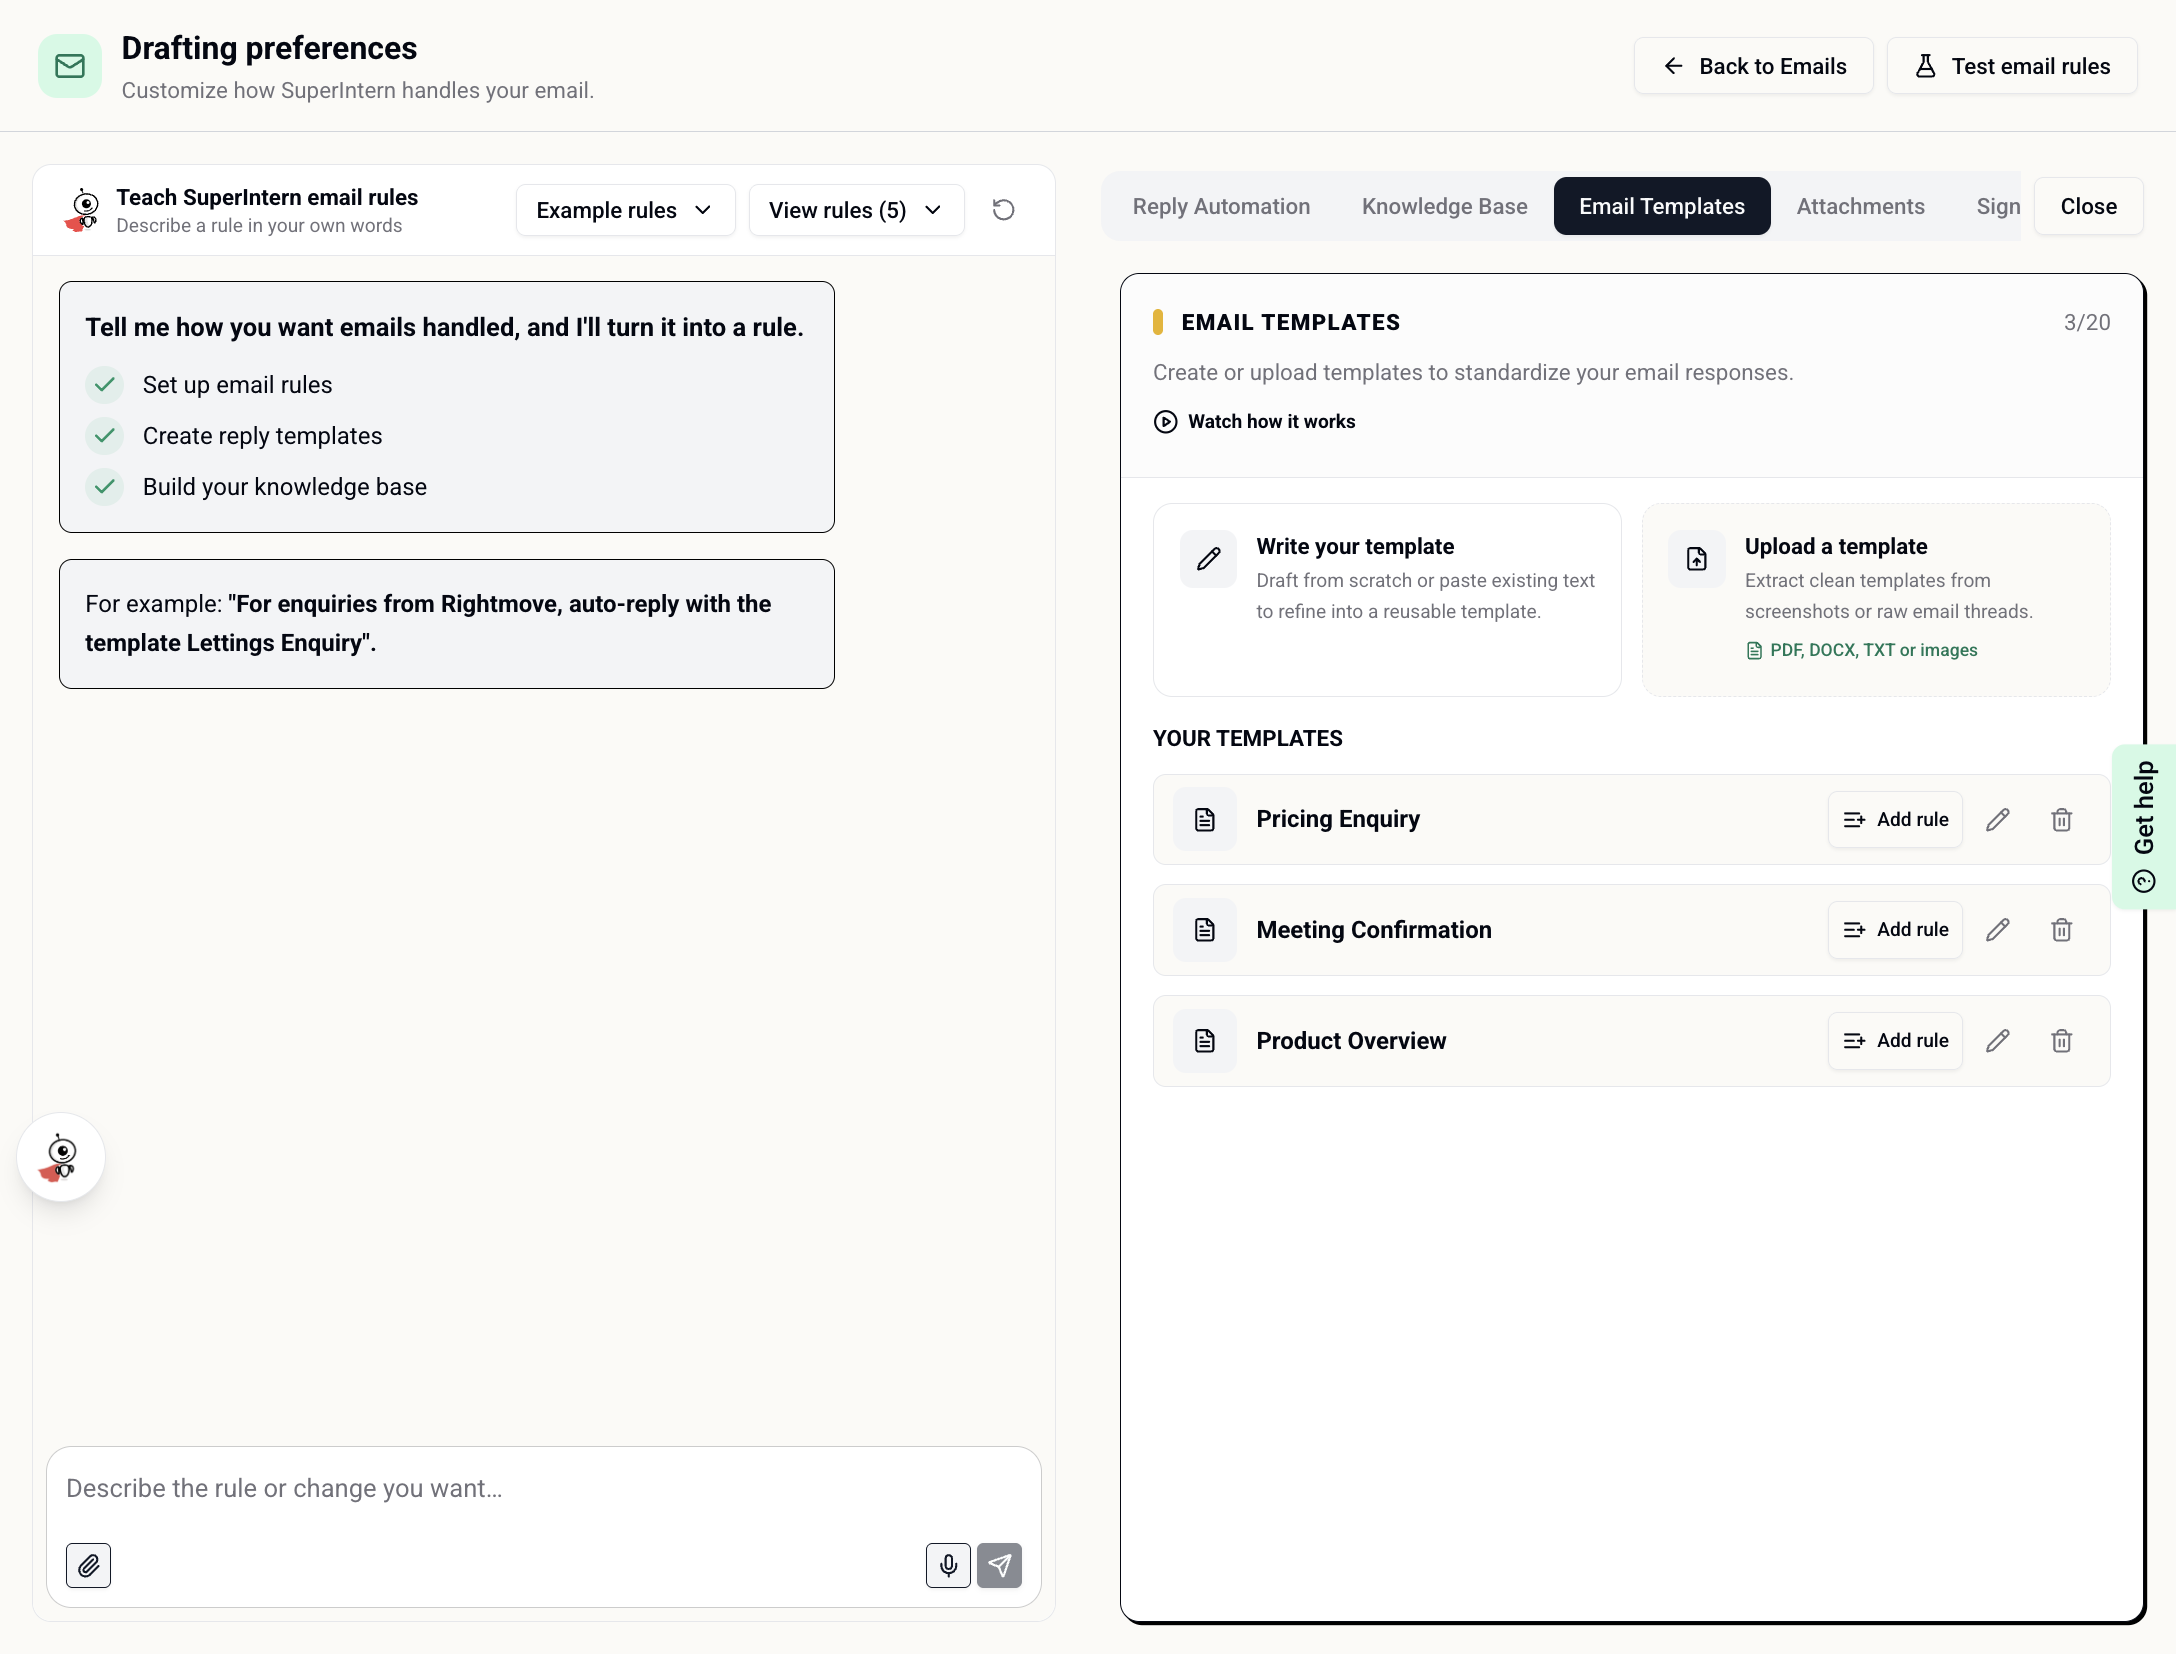The height and width of the screenshot is (1654, 2176).
Task: Click Add rule for Meeting Confirmation
Action: (x=1895, y=930)
